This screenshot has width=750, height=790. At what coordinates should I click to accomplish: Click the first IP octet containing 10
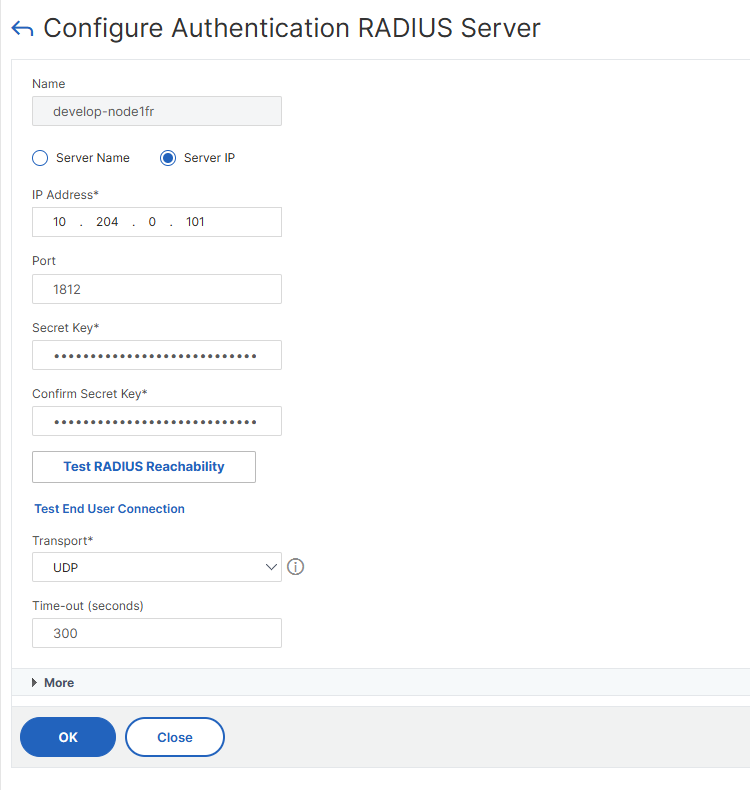[x=59, y=222]
